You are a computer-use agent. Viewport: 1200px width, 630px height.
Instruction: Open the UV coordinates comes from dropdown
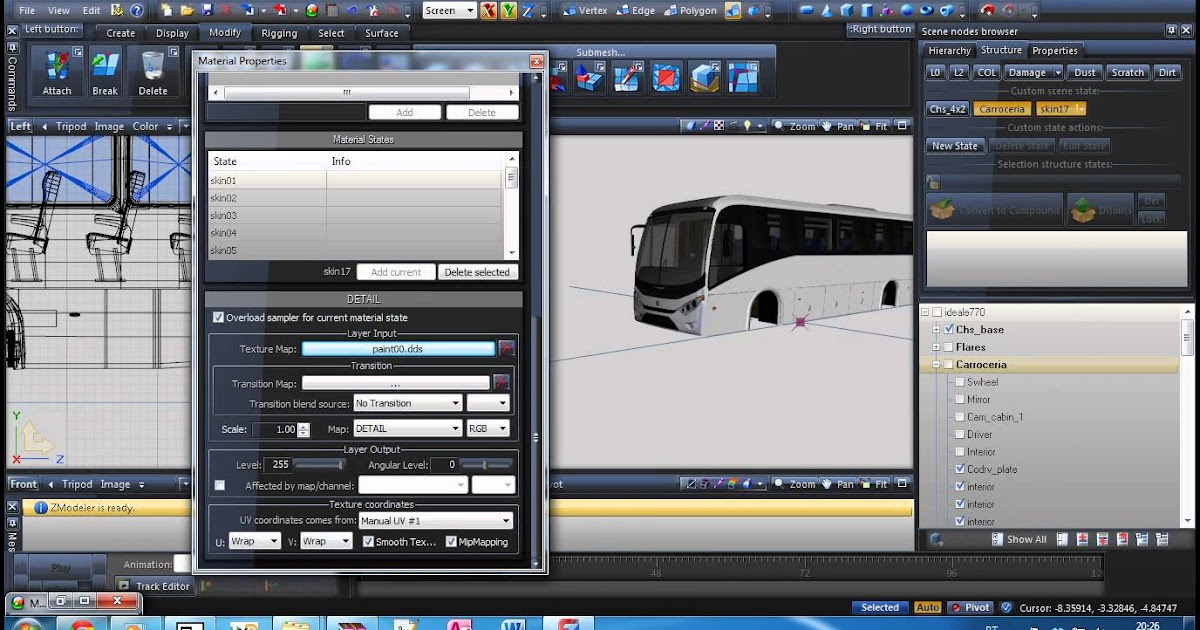pyautogui.click(x=435, y=520)
